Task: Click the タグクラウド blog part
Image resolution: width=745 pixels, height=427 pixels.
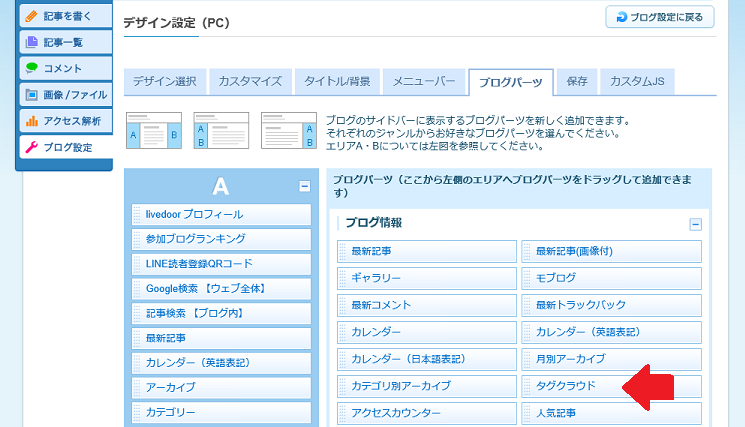Action: [x=611, y=386]
